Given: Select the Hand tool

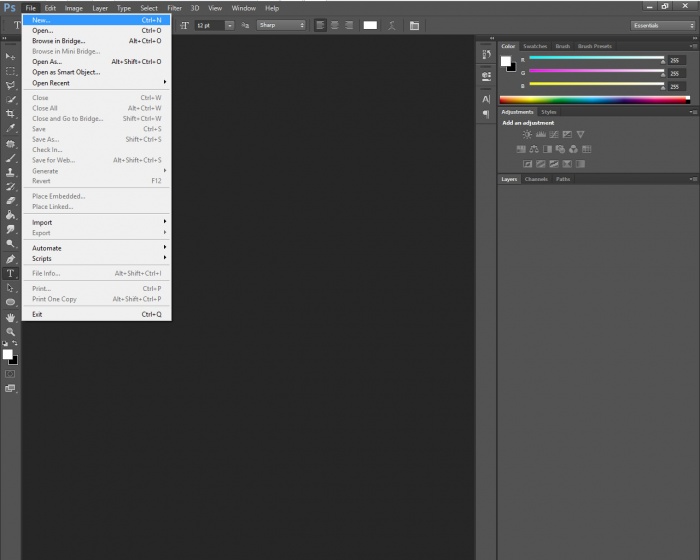Looking at the screenshot, I should point(11,317).
